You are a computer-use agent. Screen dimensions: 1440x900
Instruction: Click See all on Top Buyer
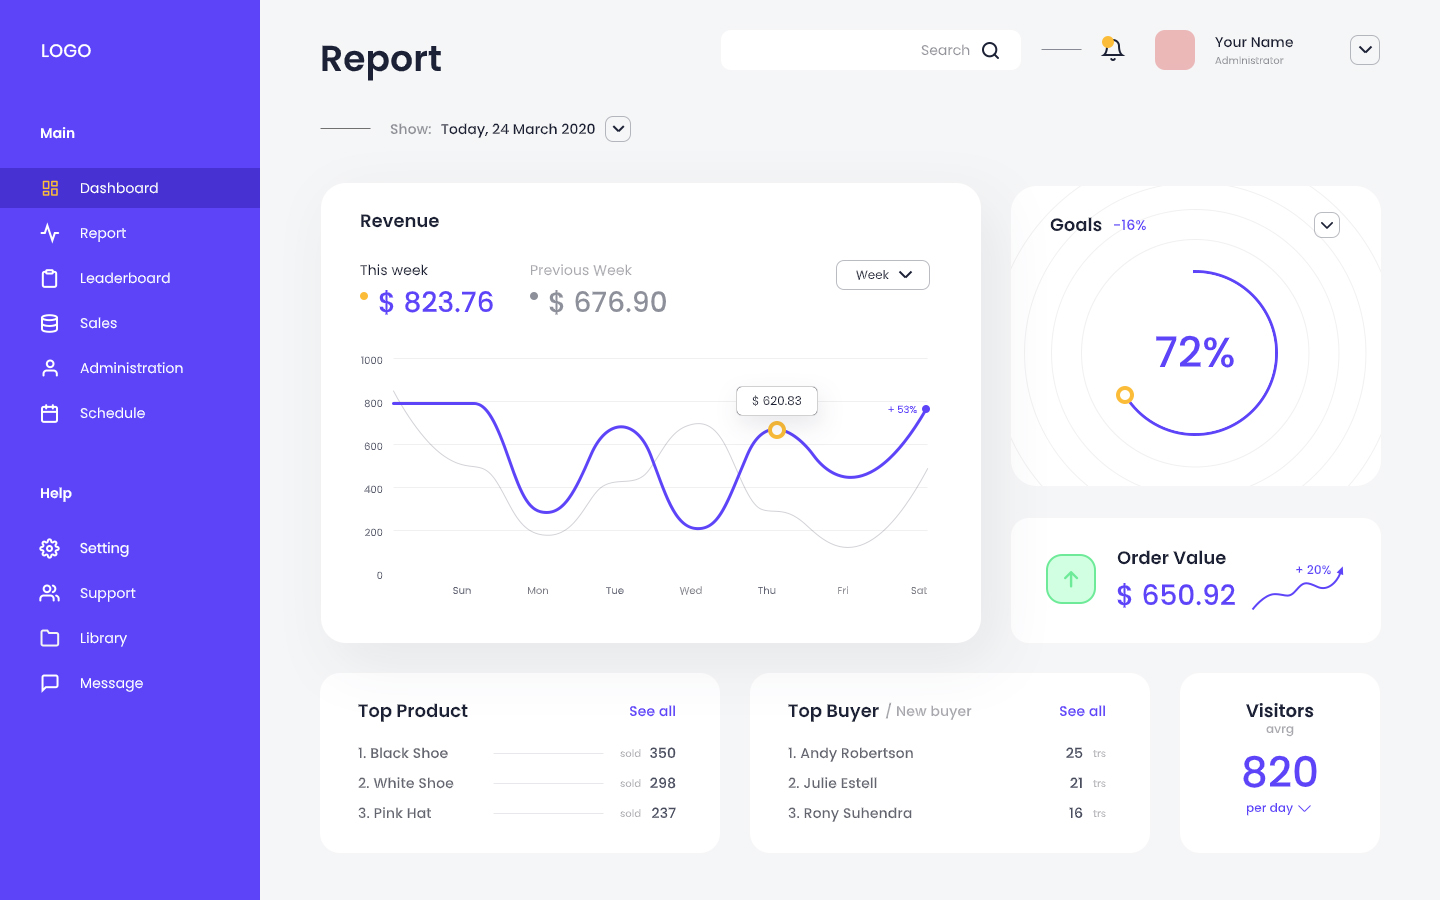click(x=1082, y=710)
